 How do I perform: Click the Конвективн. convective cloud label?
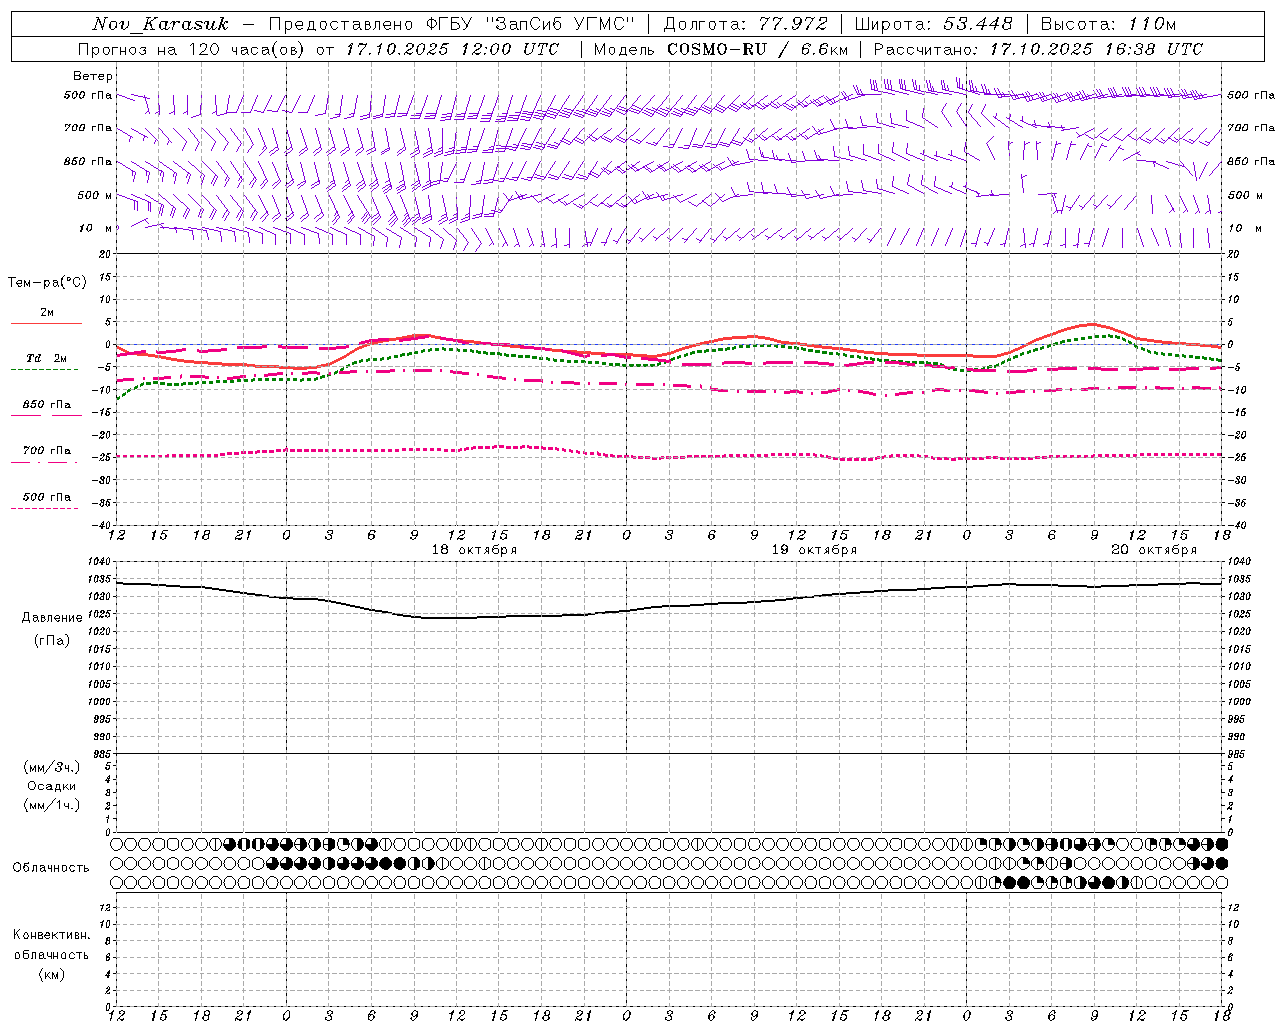[x=51, y=935]
